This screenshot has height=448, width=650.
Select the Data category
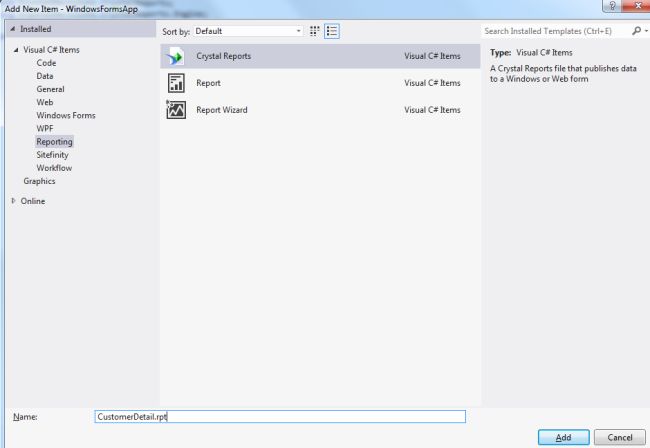click(45, 76)
